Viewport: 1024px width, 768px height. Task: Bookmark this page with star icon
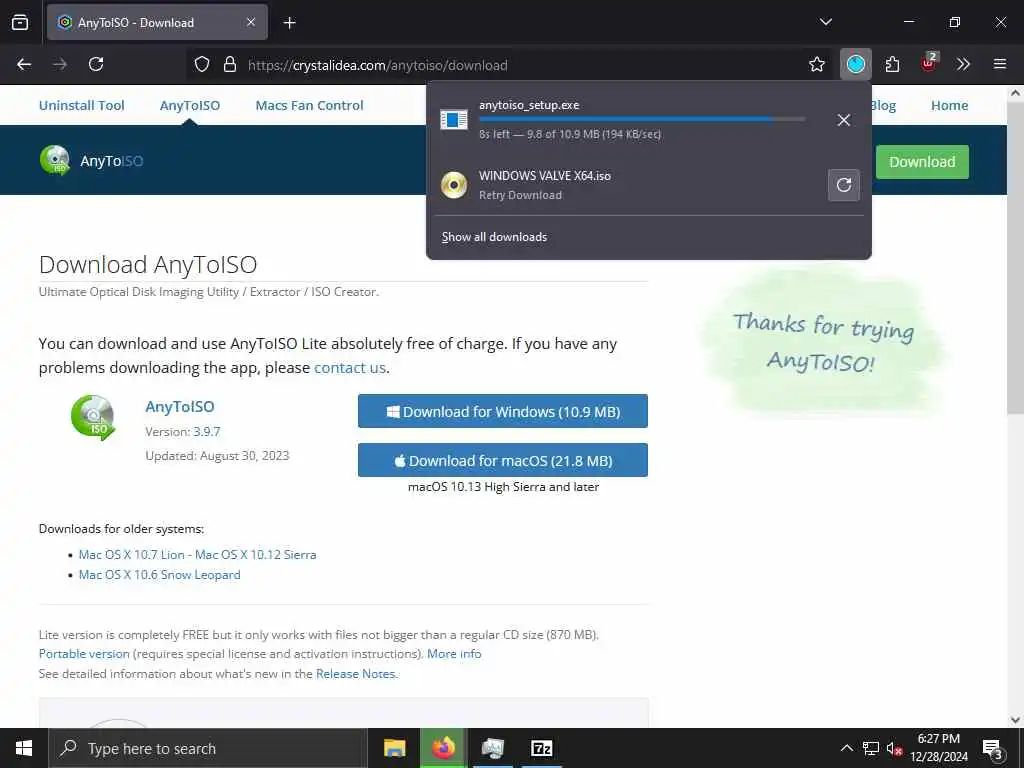pos(816,64)
